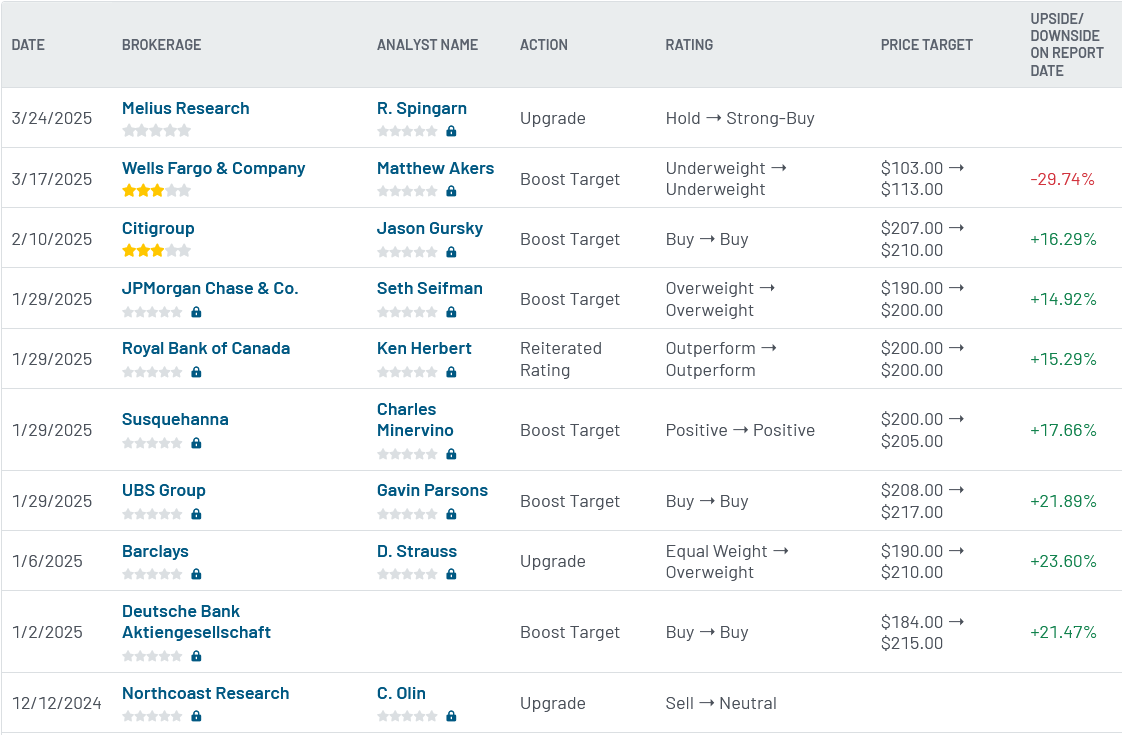
Task: Click lock icon under UBS Group
Action: 196,514
